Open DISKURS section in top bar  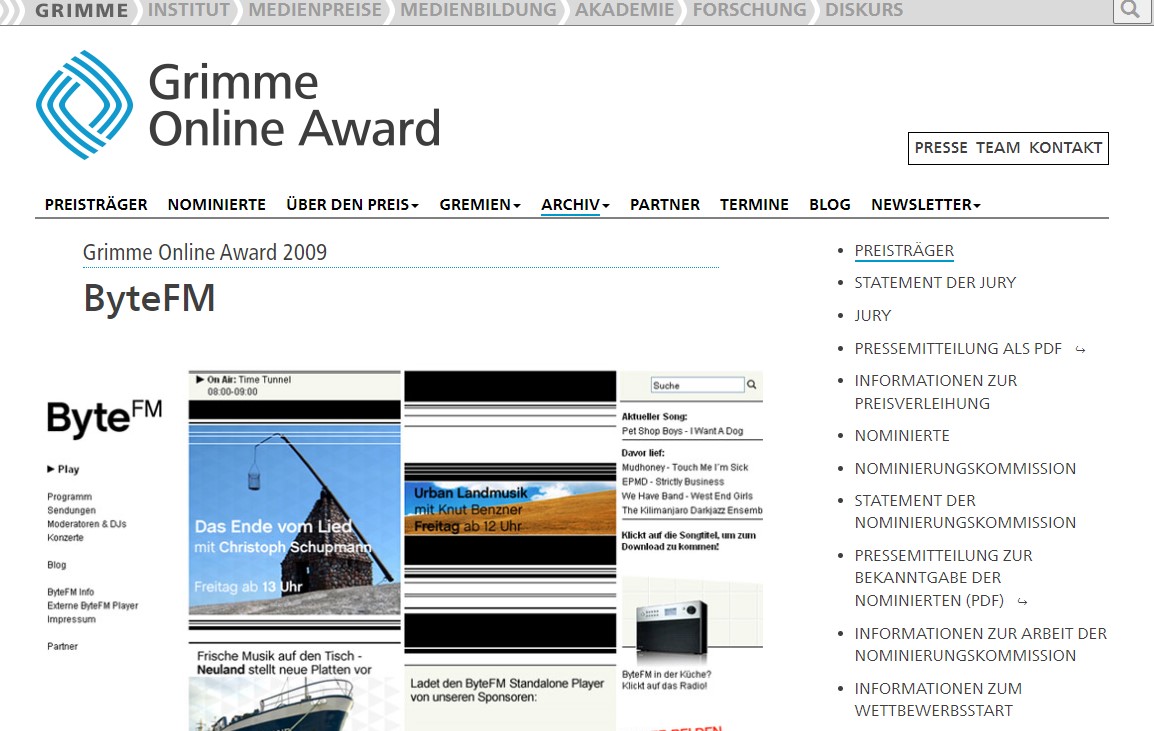863,10
